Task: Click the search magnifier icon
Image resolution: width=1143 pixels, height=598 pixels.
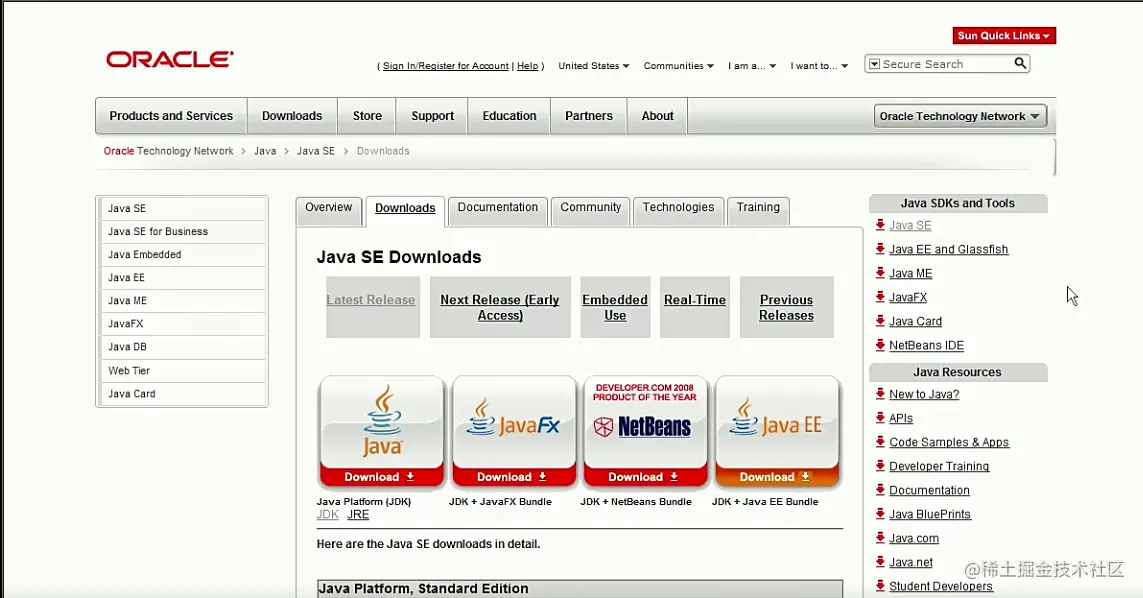Action: [x=1021, y=63]
